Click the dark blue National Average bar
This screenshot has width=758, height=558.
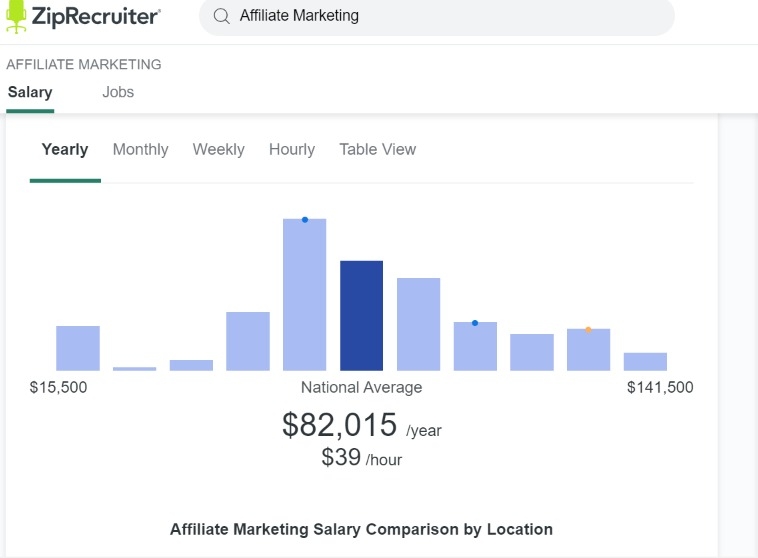click(361, 316)
